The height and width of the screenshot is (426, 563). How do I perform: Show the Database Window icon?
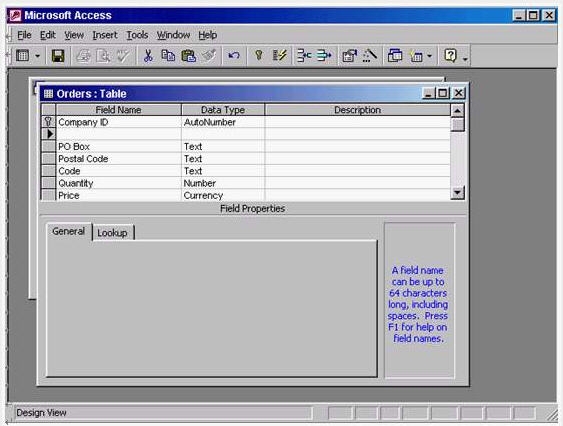(x=395, y=56)
